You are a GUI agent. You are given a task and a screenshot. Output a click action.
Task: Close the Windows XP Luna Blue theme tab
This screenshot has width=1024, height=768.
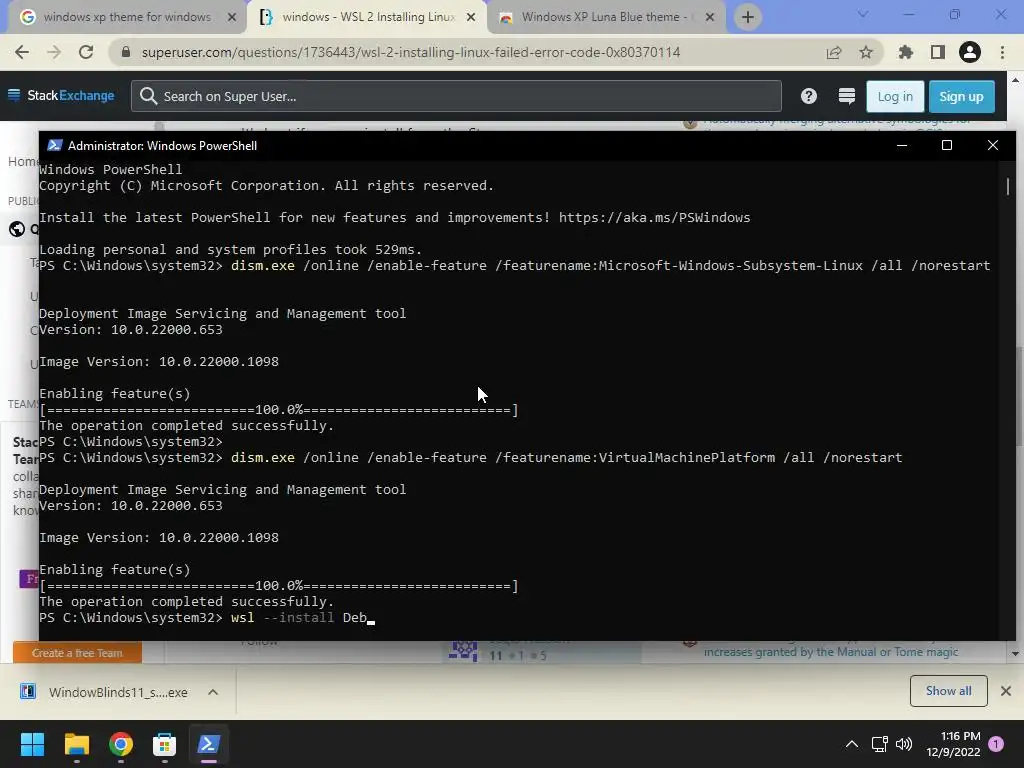(710, 18)
